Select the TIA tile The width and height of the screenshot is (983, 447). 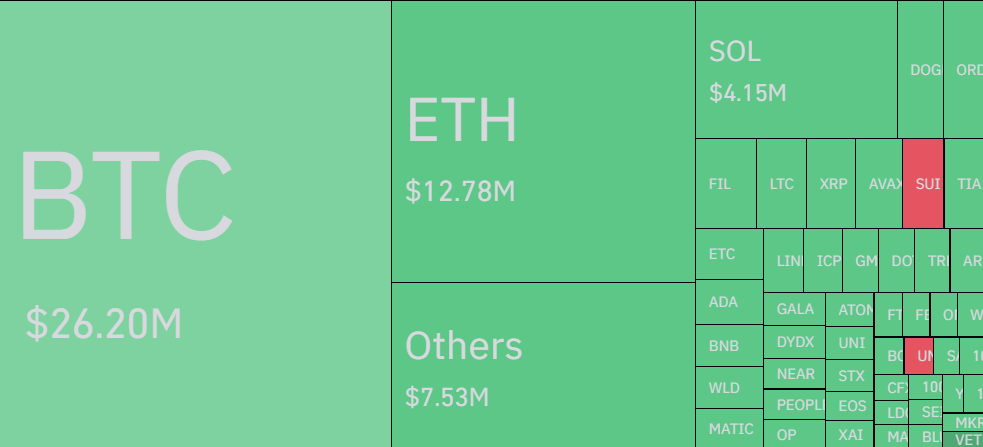(966, 184)
